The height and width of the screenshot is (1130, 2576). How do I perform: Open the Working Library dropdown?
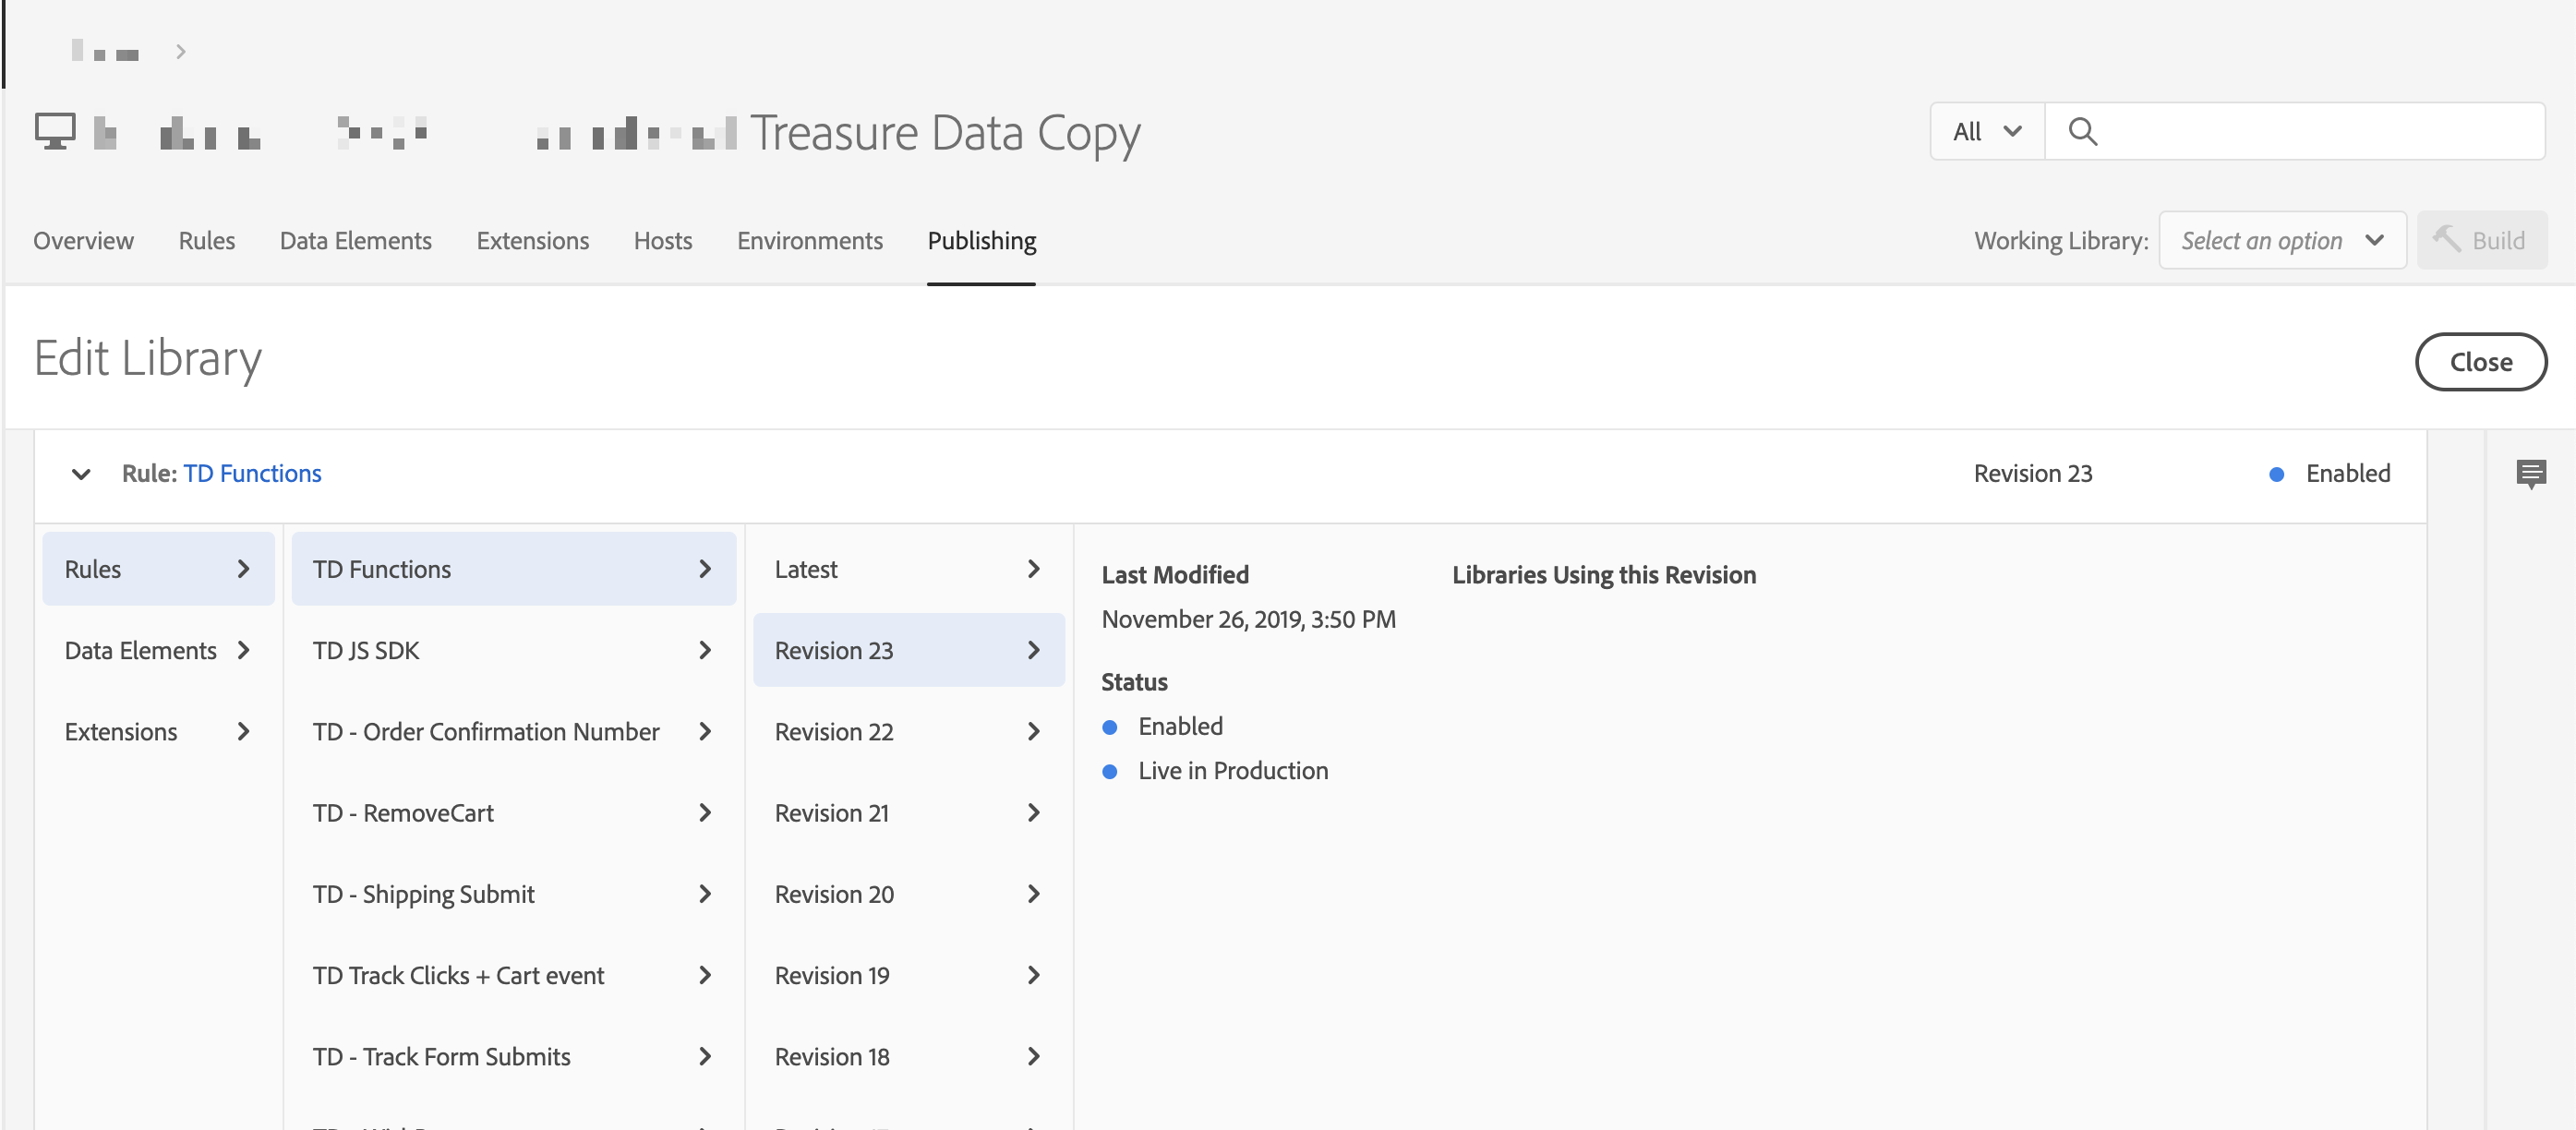click(2281, 240)
